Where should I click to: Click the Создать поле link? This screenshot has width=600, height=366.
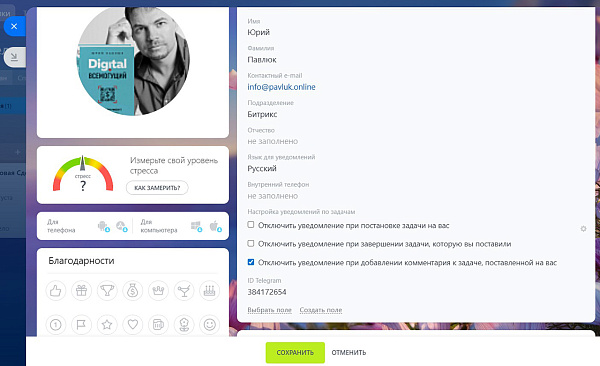point(321,310)
